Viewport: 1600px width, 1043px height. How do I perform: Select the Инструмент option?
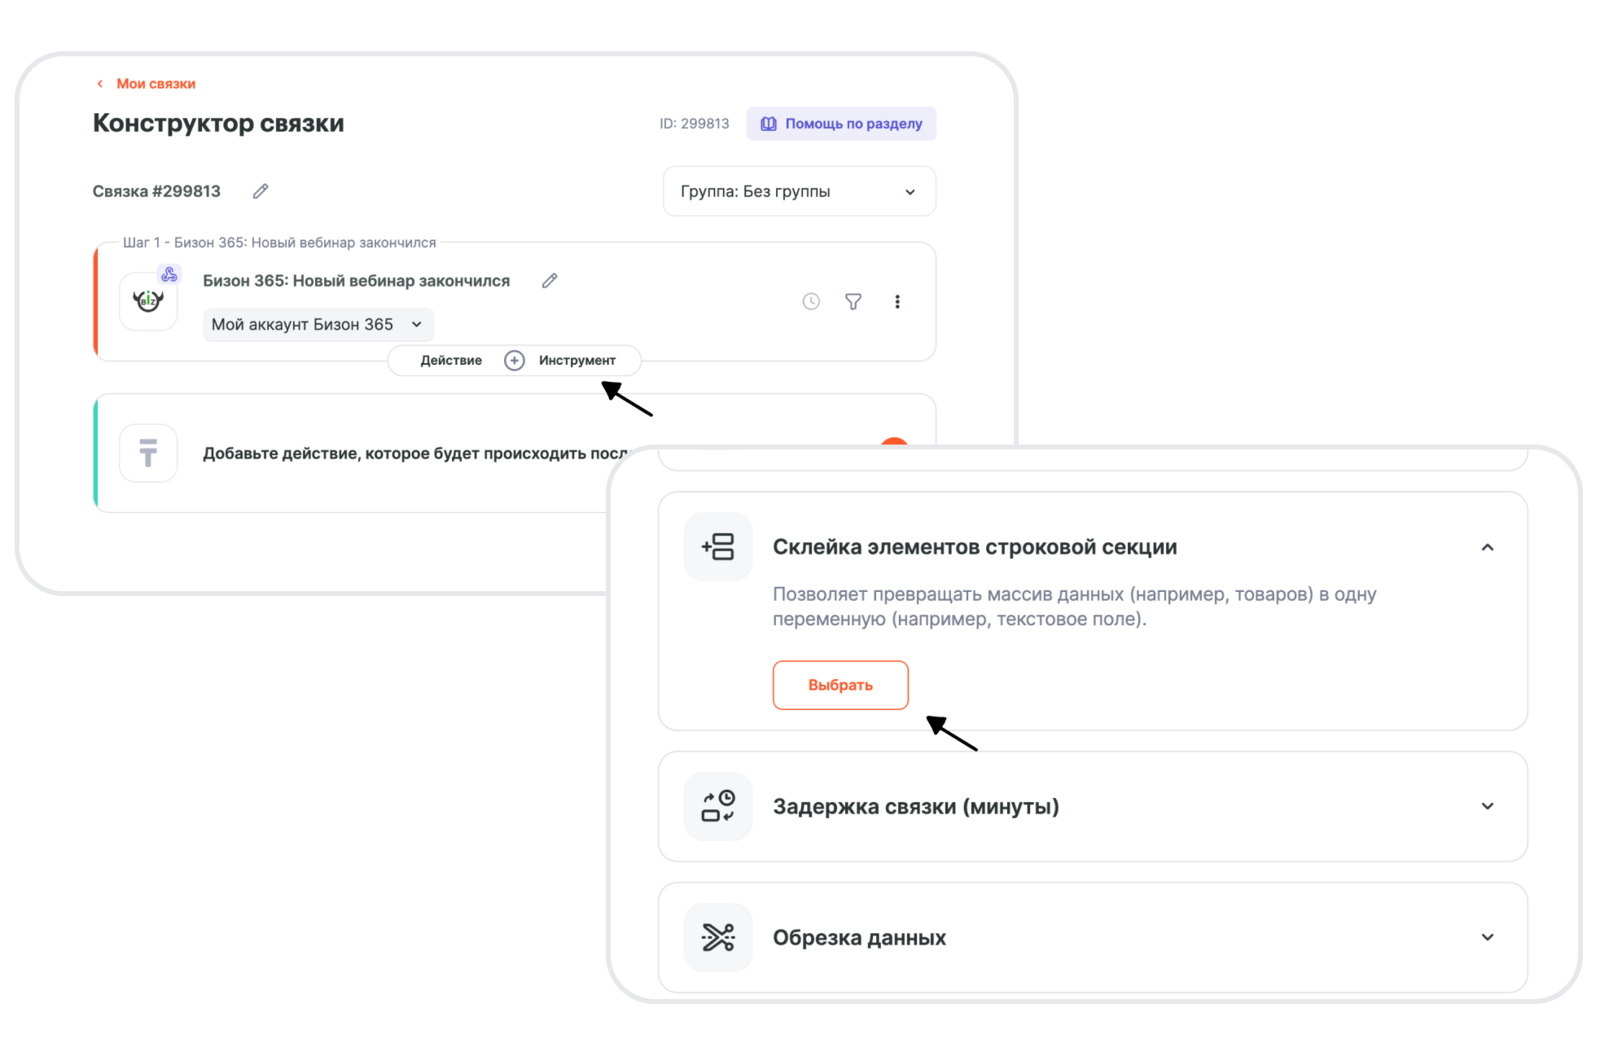577,360
